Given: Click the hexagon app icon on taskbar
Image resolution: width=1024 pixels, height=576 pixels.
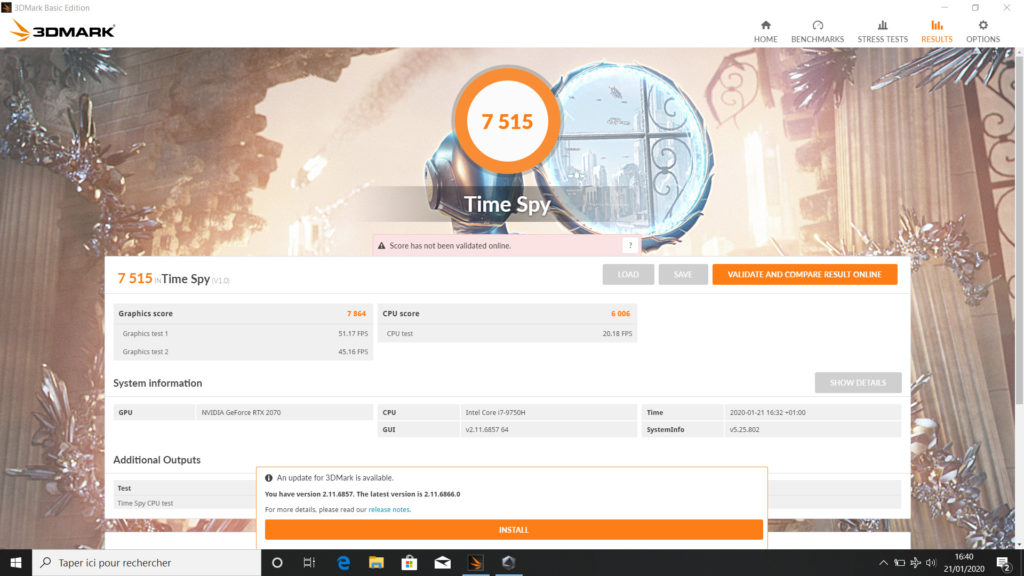Looking at the screenshot, I should [509, 562].
